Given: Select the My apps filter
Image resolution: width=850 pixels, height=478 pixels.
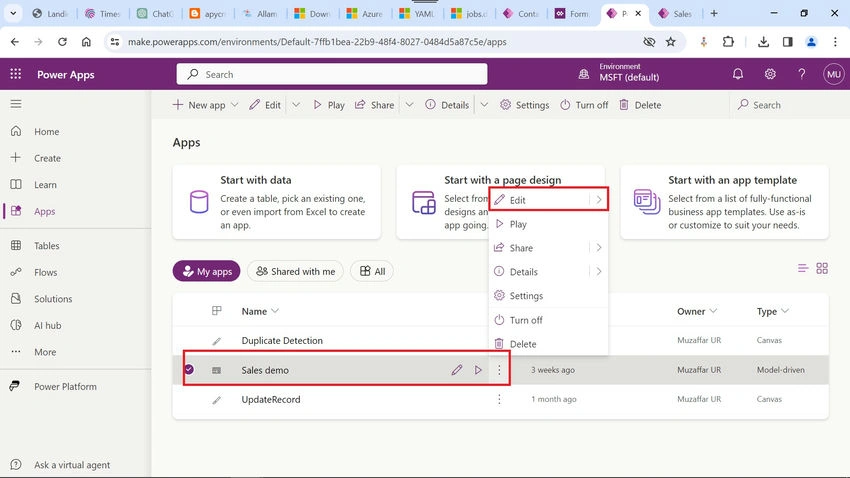Looking at the screenshot, I should tap(207, 271).
